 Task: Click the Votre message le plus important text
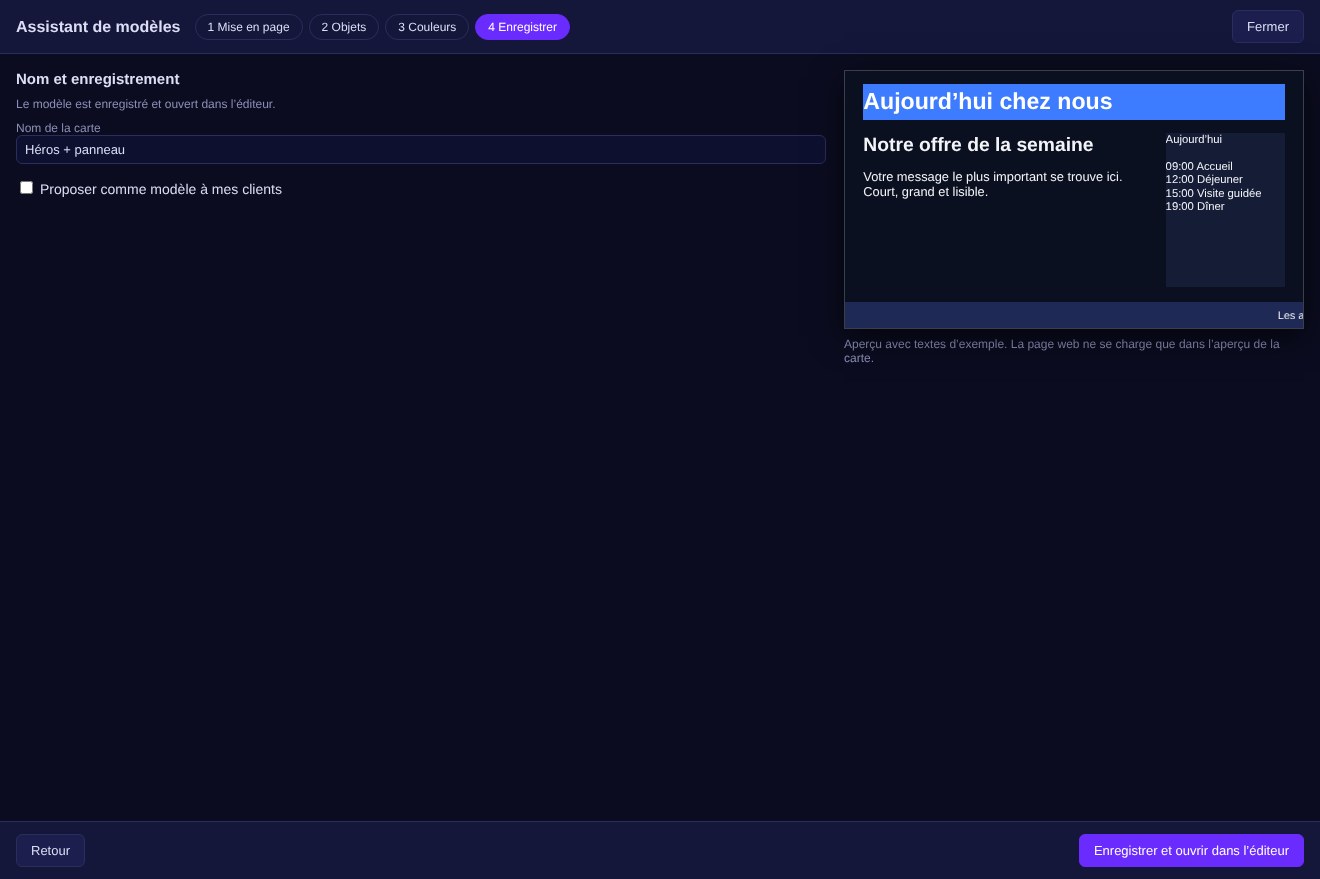click(x=993, y=184)
